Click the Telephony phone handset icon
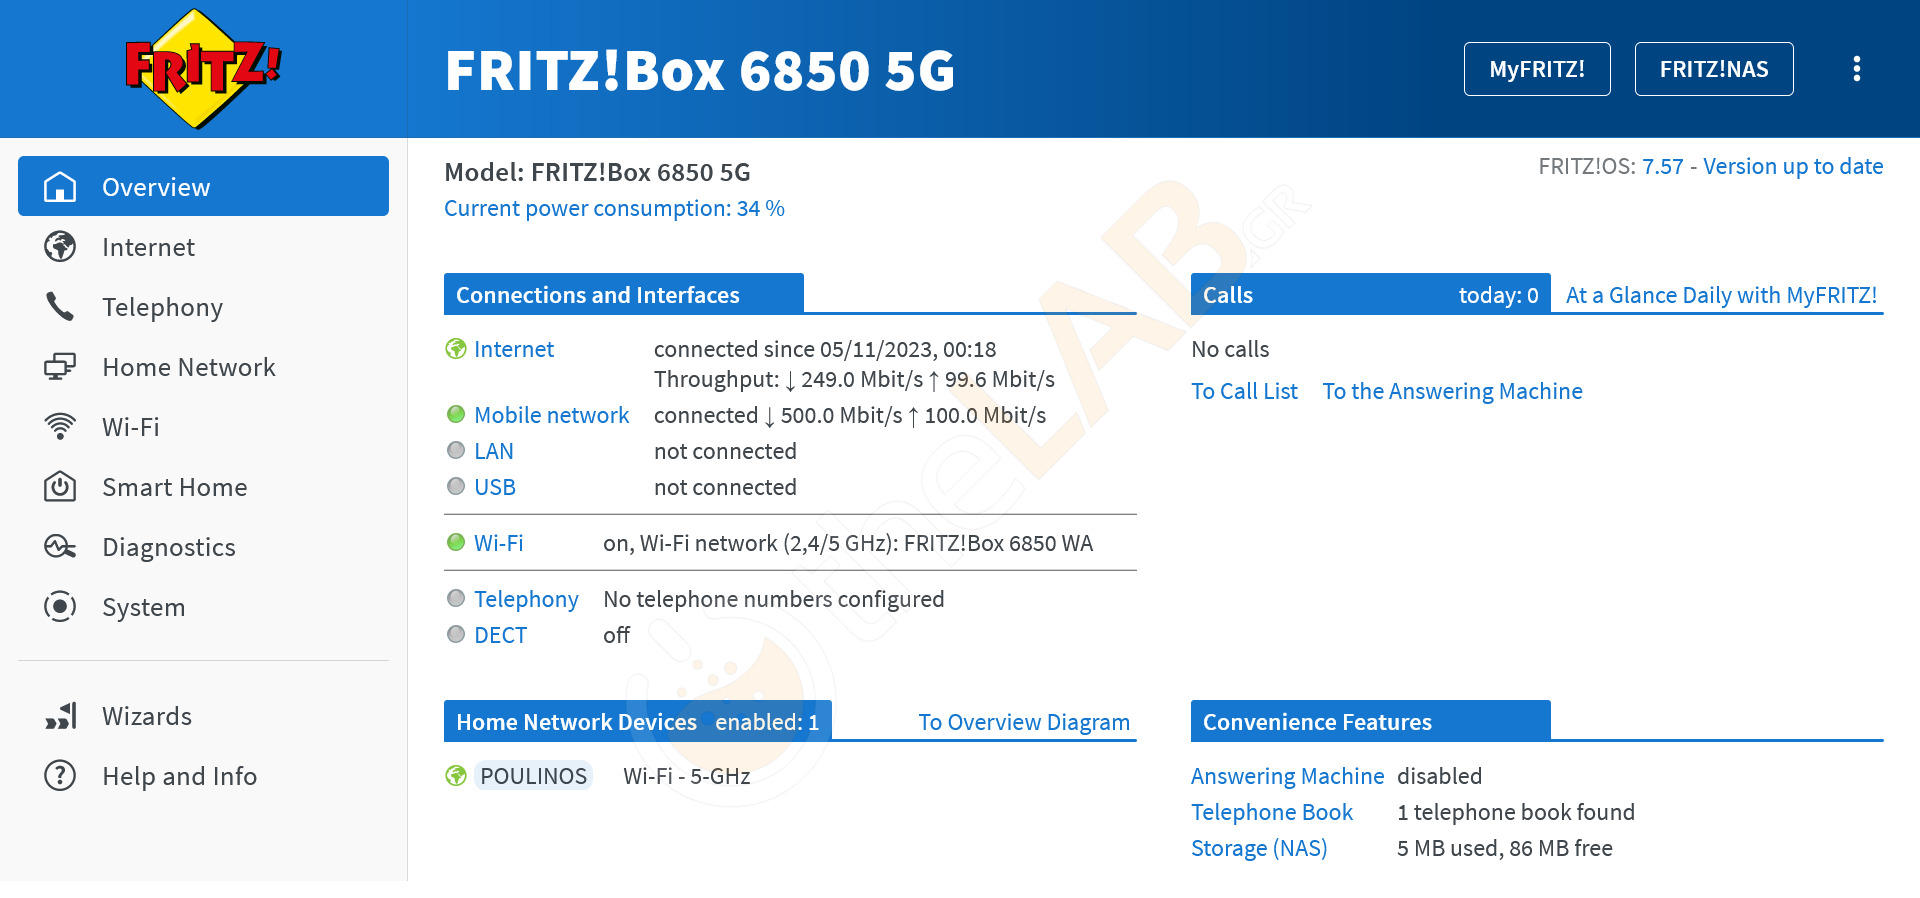1920x898 pixels. [x=60, y=307]
